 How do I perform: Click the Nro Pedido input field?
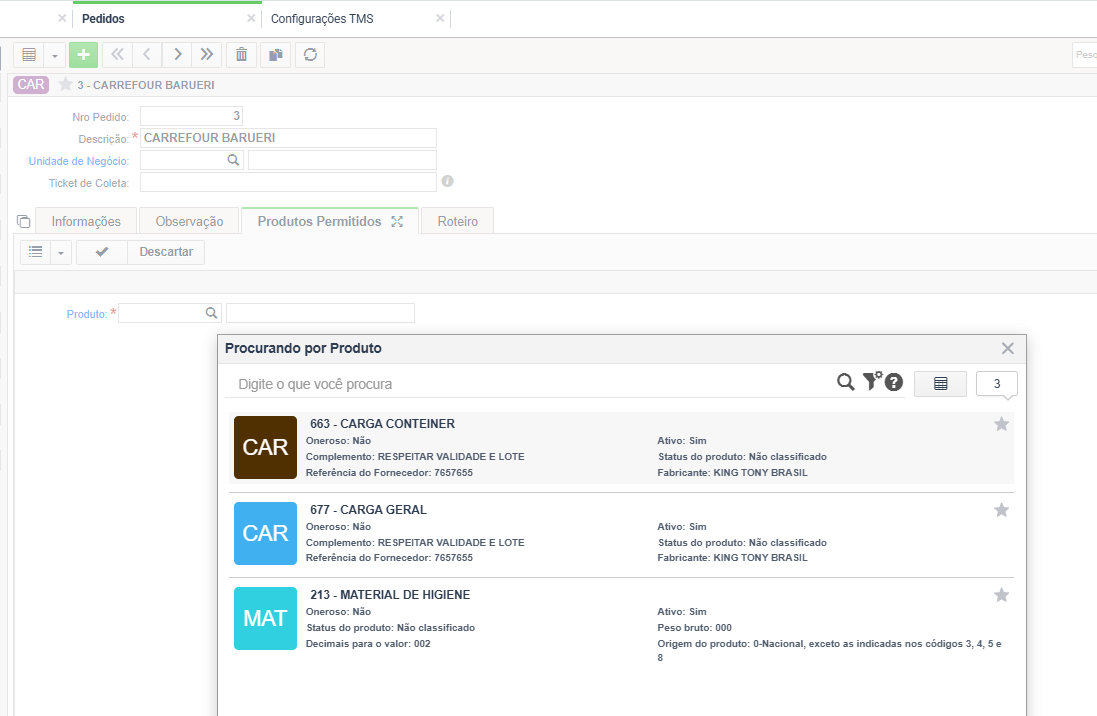[x=191, y=115]
